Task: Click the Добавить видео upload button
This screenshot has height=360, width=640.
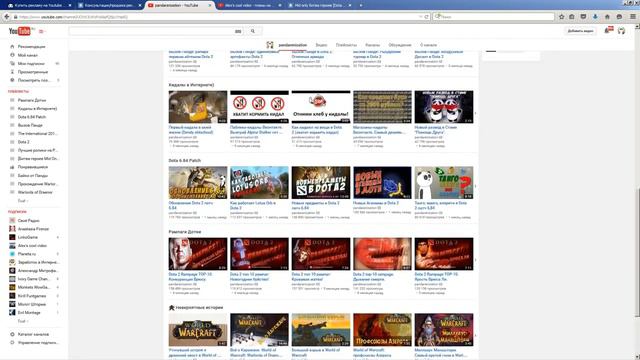Action: coord(580,31)
